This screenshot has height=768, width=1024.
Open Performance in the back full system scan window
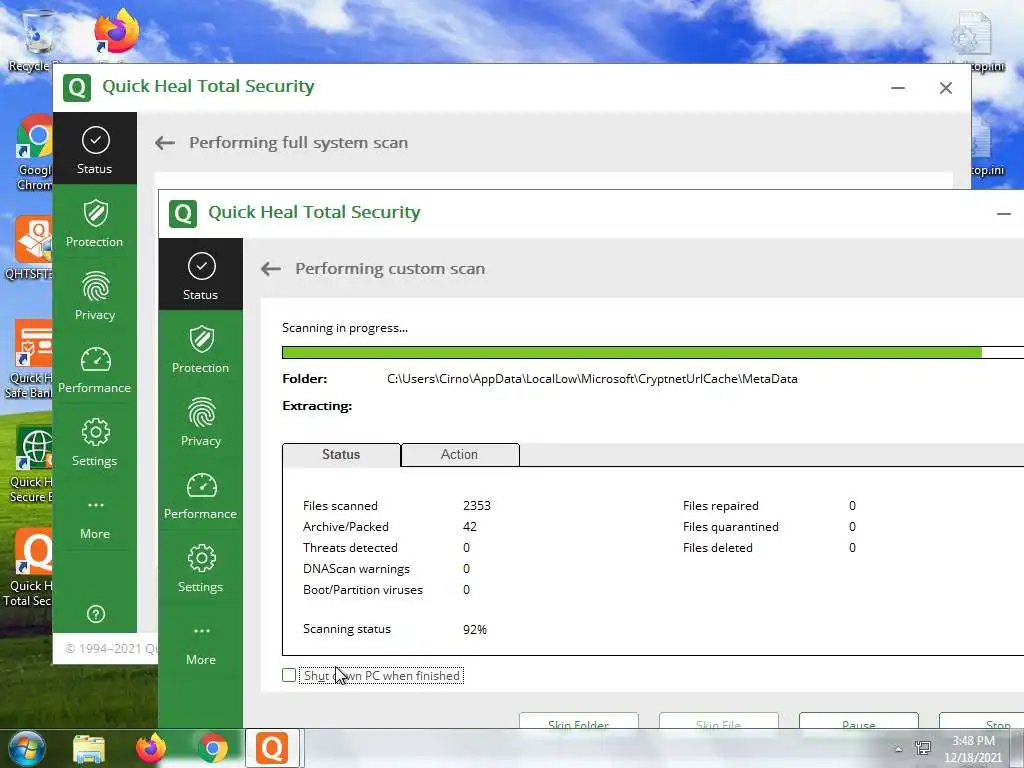tap(95, 369)
